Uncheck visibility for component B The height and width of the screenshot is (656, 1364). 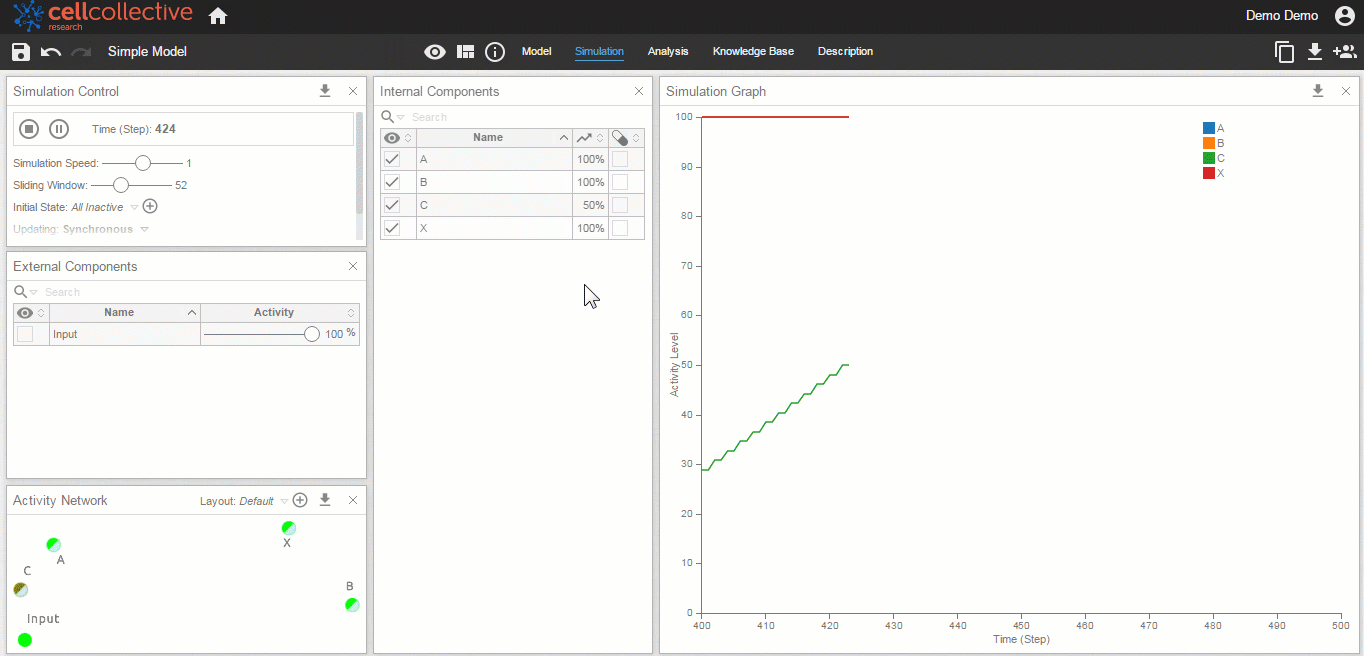[392, 182]
